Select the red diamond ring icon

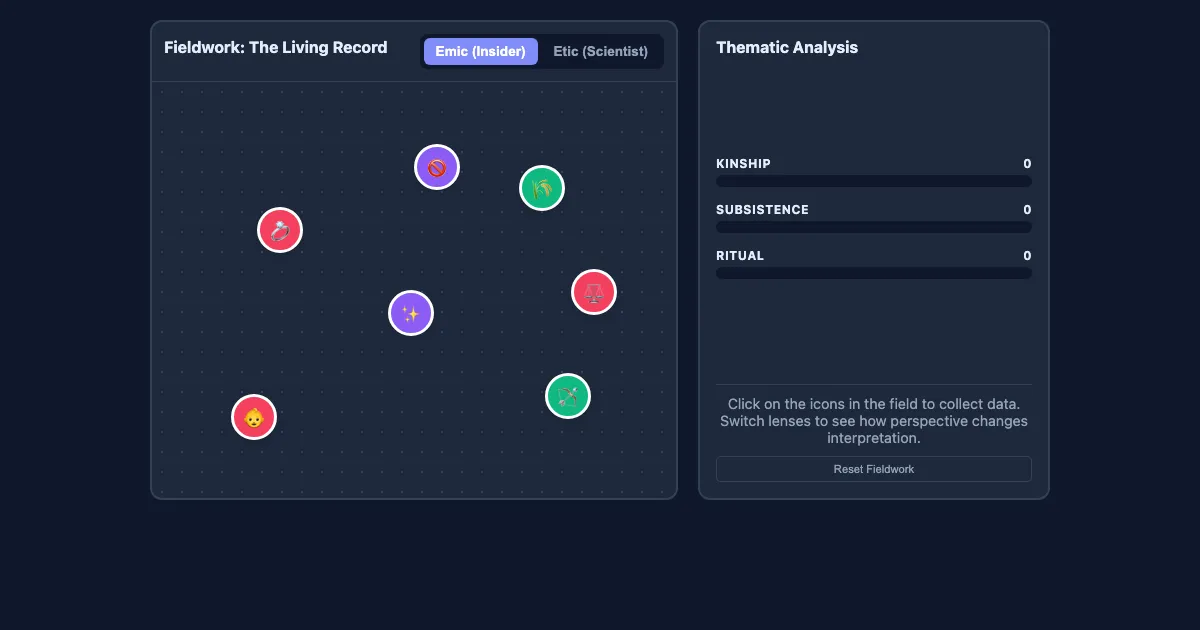pyautogui.click(x=280, y=230)
